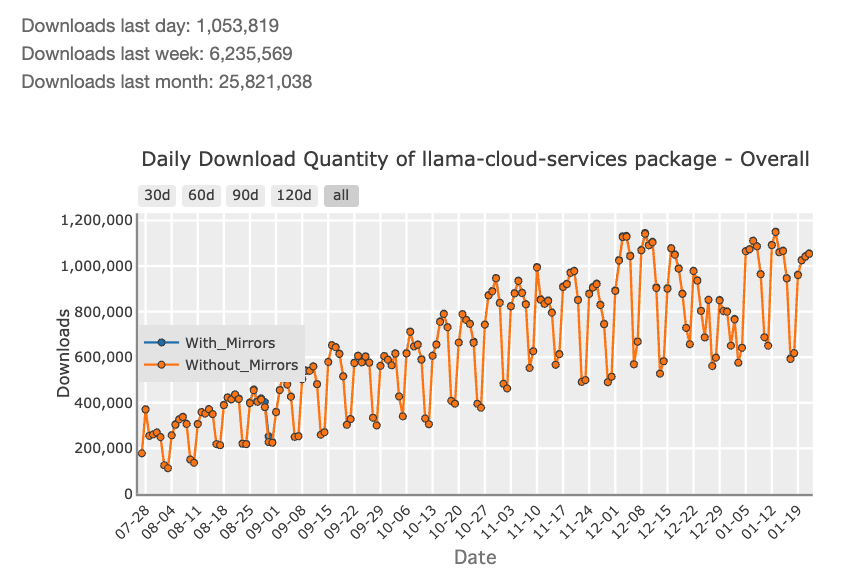Click the 1,000,000 y-axis label
The image size is (856, 583).
point(97,266)
